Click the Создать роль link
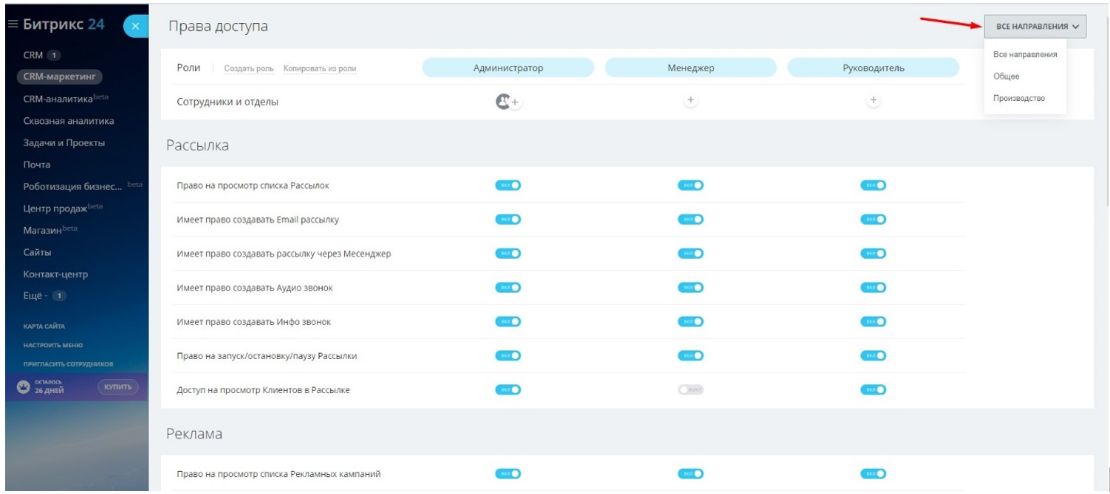1110x494 pixels. point(248,69)
